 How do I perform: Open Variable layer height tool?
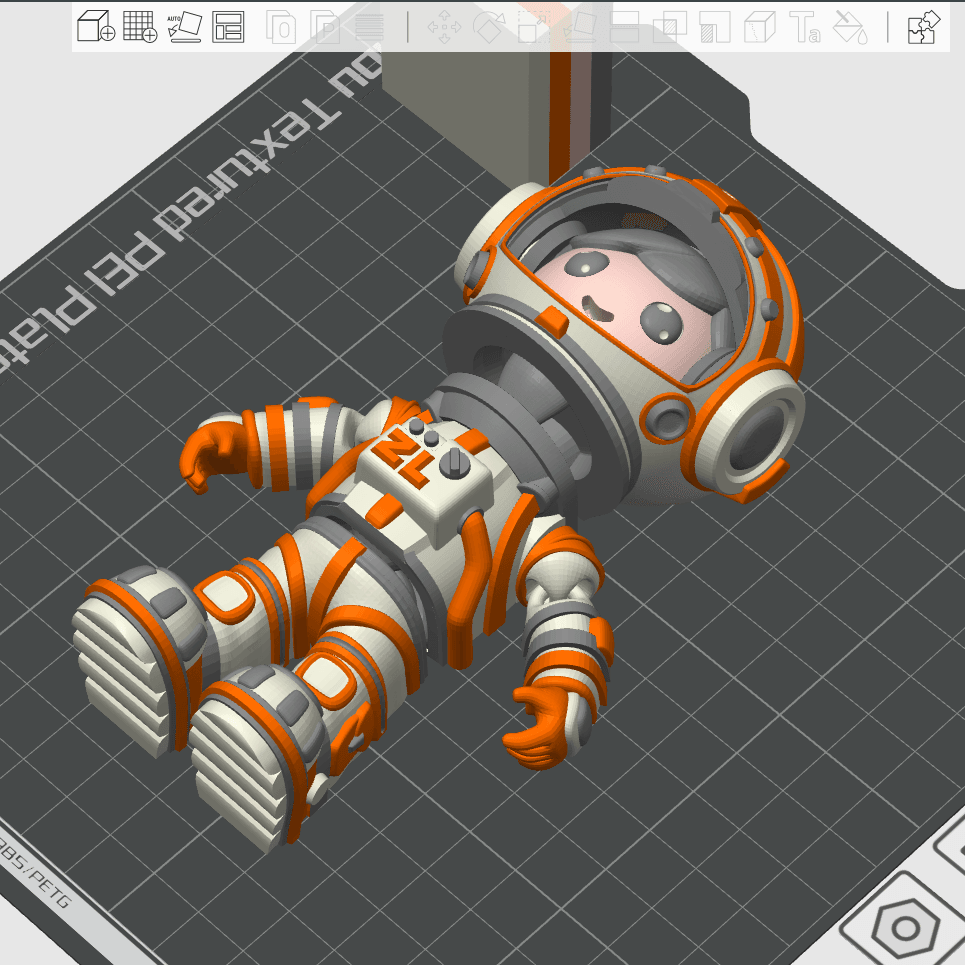tap(369, 27)
